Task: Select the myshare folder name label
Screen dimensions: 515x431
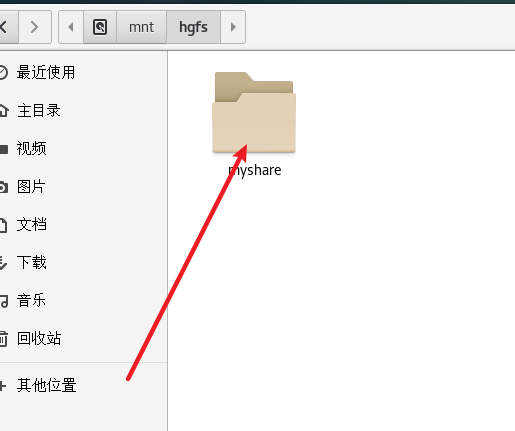Action: pos(255,170)
